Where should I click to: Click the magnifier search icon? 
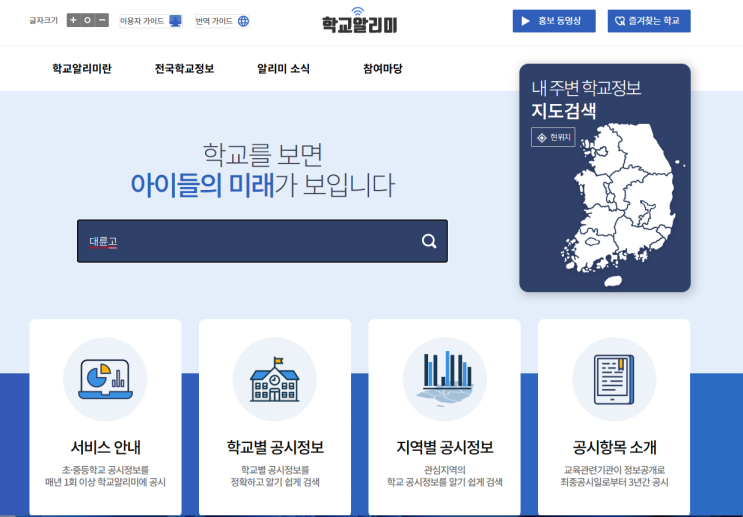pos(429,241)
